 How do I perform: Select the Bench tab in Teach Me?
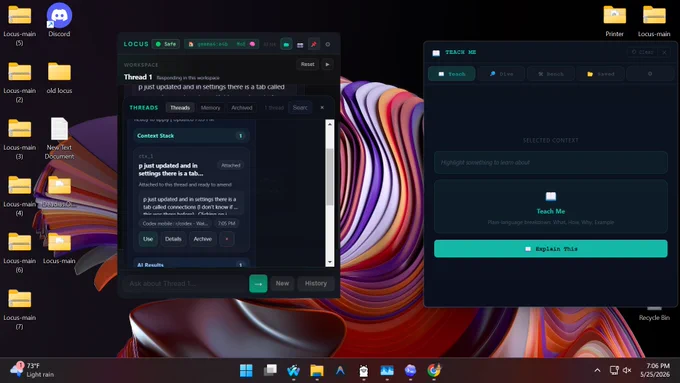[551, 74]
